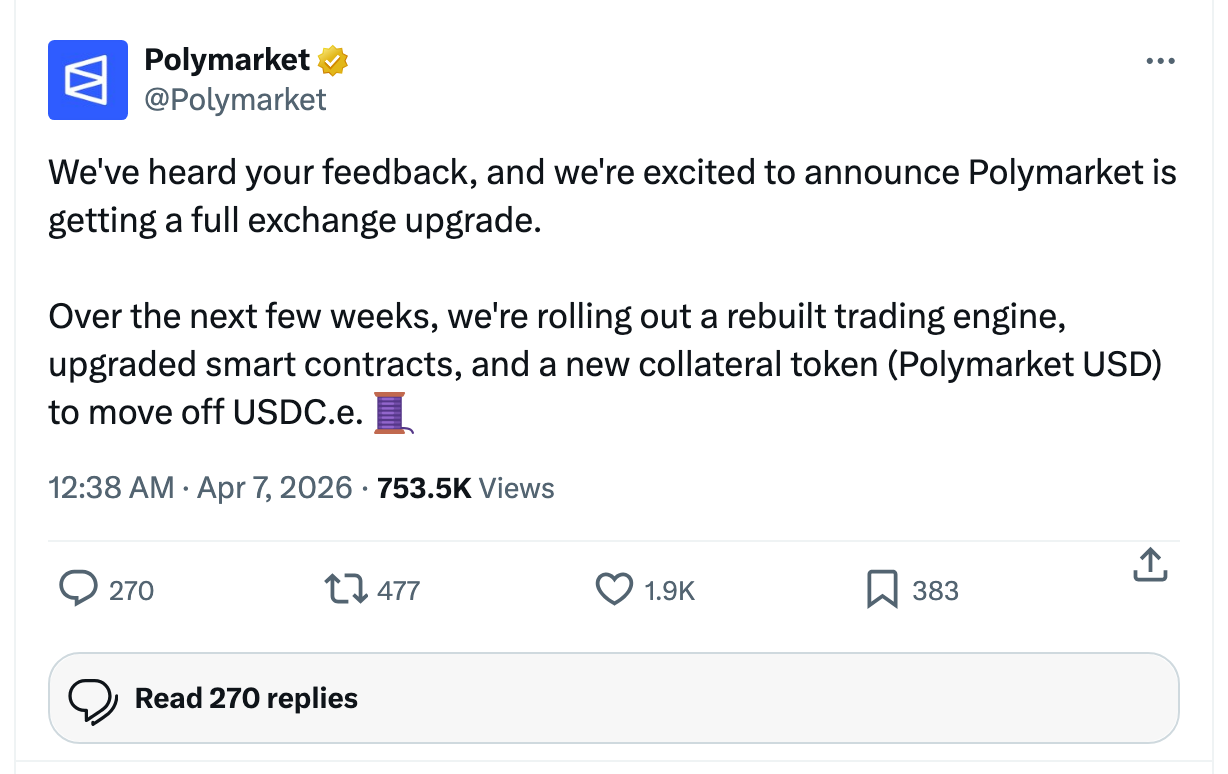Click the thread spool emoji
Image resolution: width=1228 pixels, height=774 pixels.
[392, 413]
